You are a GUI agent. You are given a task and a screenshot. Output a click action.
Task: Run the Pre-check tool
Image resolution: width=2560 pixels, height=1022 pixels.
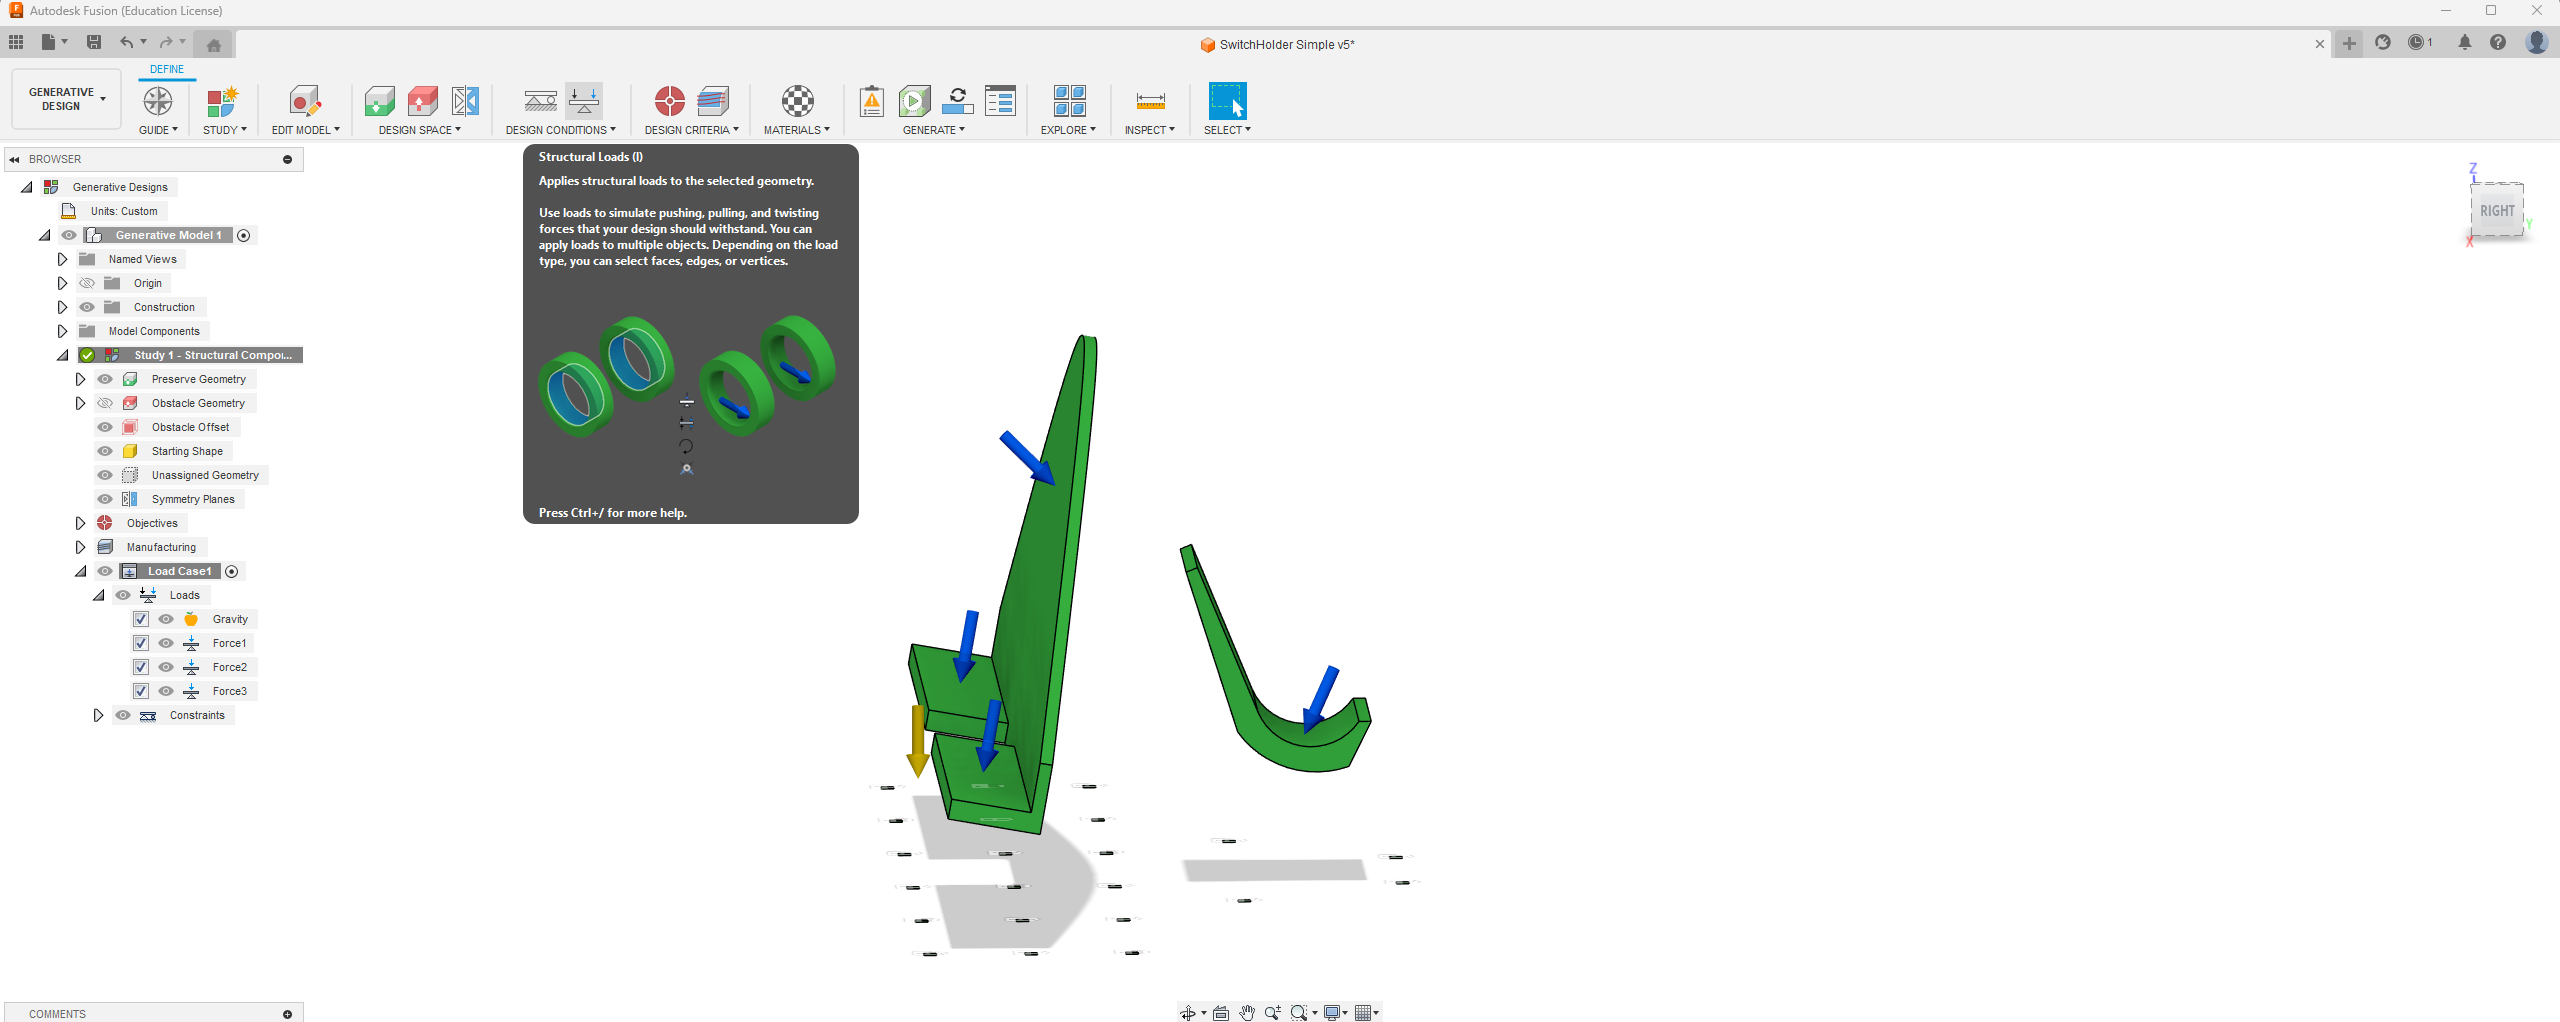tap(872, 101)
